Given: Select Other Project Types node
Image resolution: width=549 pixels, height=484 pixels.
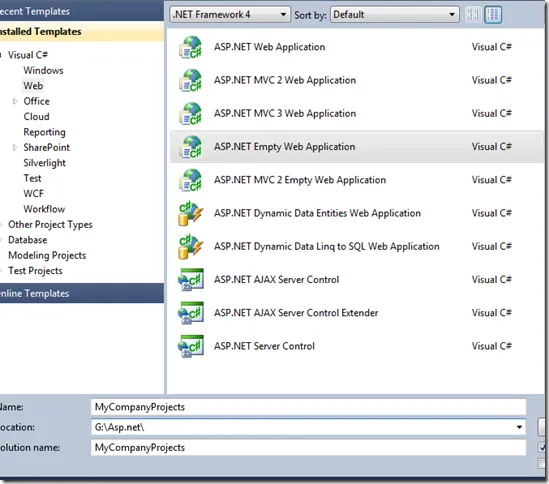Looking at the screenshot, I should 50,224.
